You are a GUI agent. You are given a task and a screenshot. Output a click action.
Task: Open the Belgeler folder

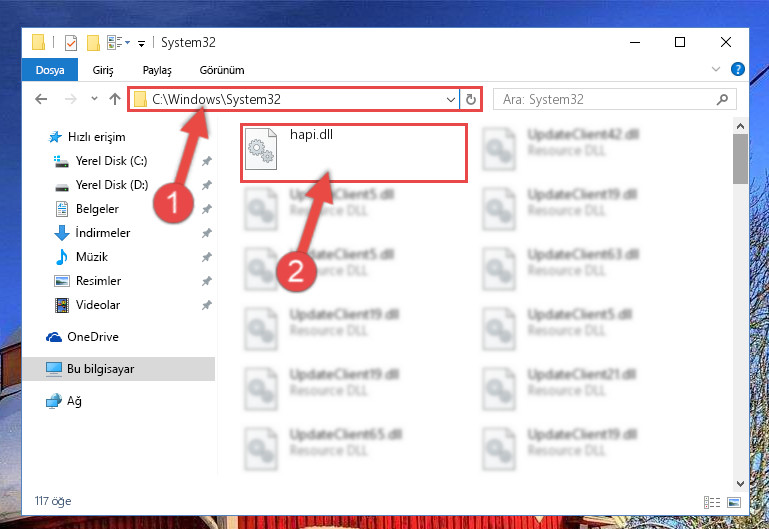(x=97, y=209)
